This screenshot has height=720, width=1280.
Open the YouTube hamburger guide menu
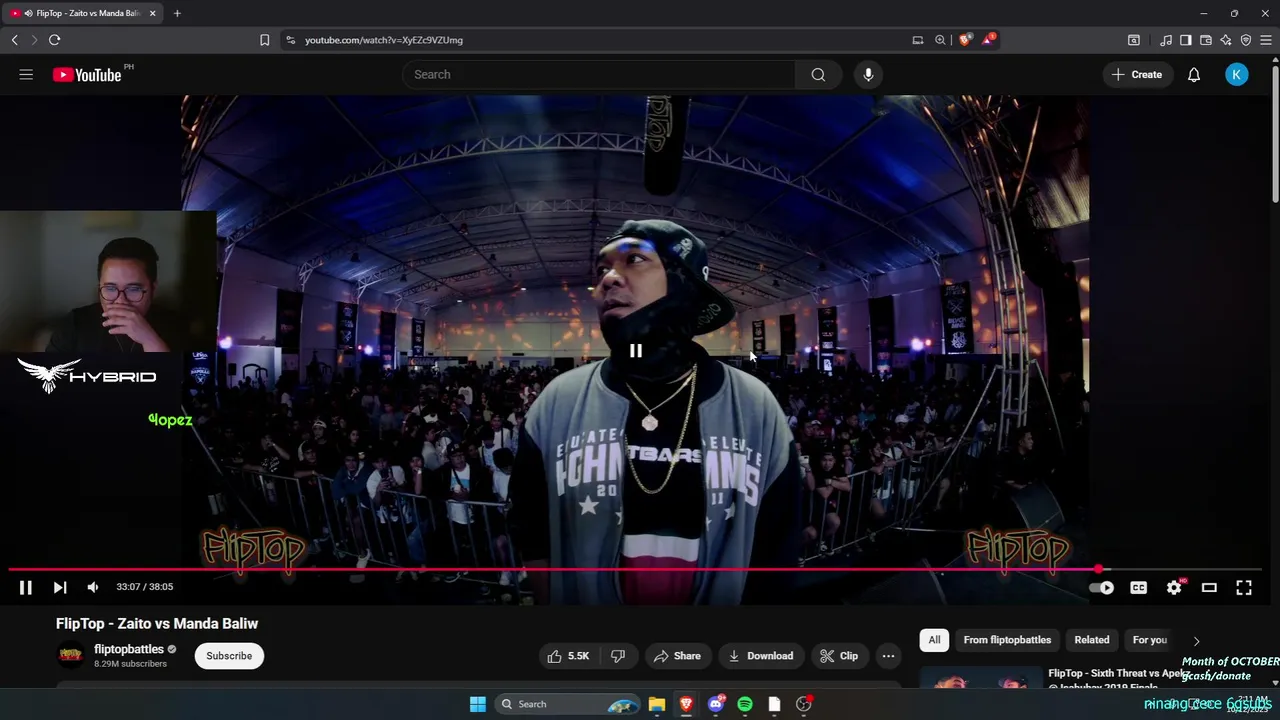26,74
